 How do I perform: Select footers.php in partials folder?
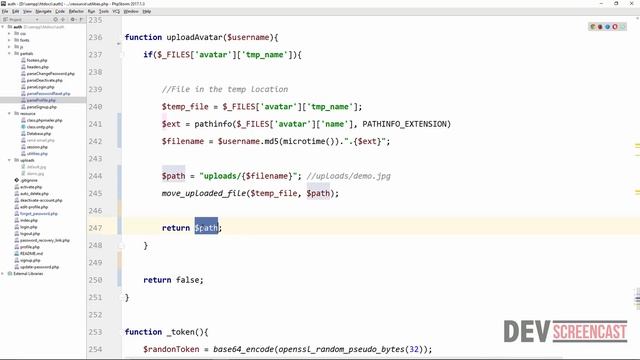tap(34, 60)
